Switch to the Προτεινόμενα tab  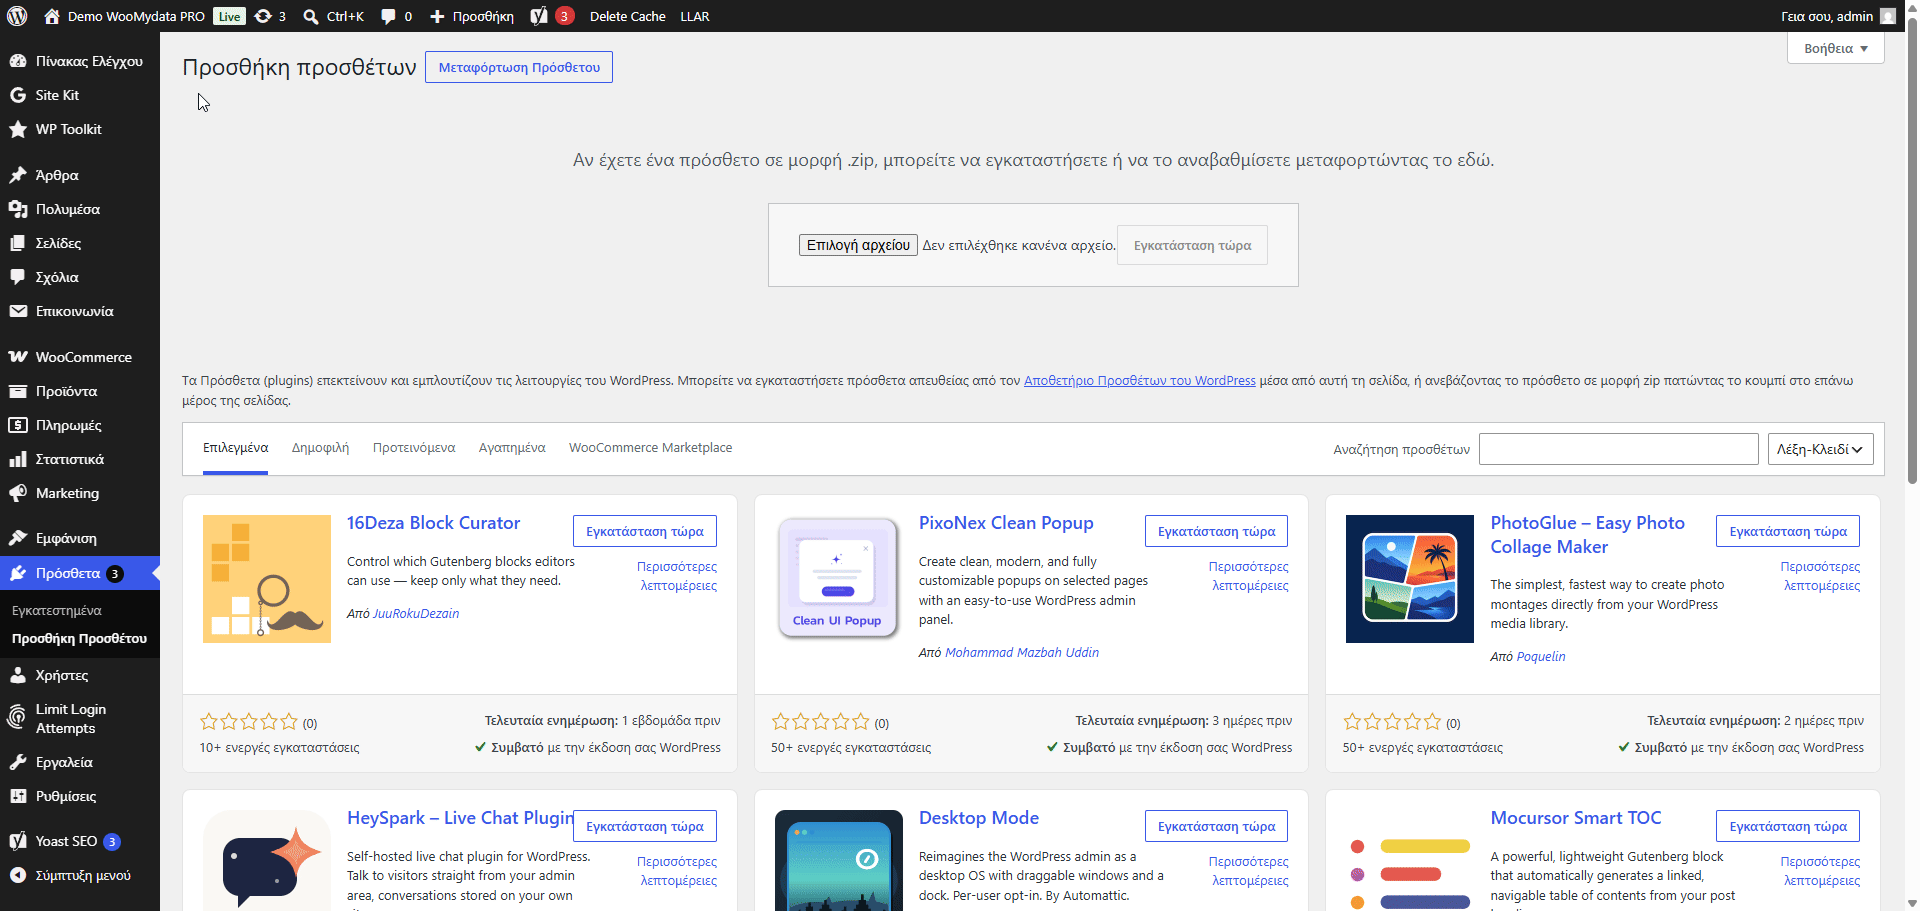pos(414,448)
